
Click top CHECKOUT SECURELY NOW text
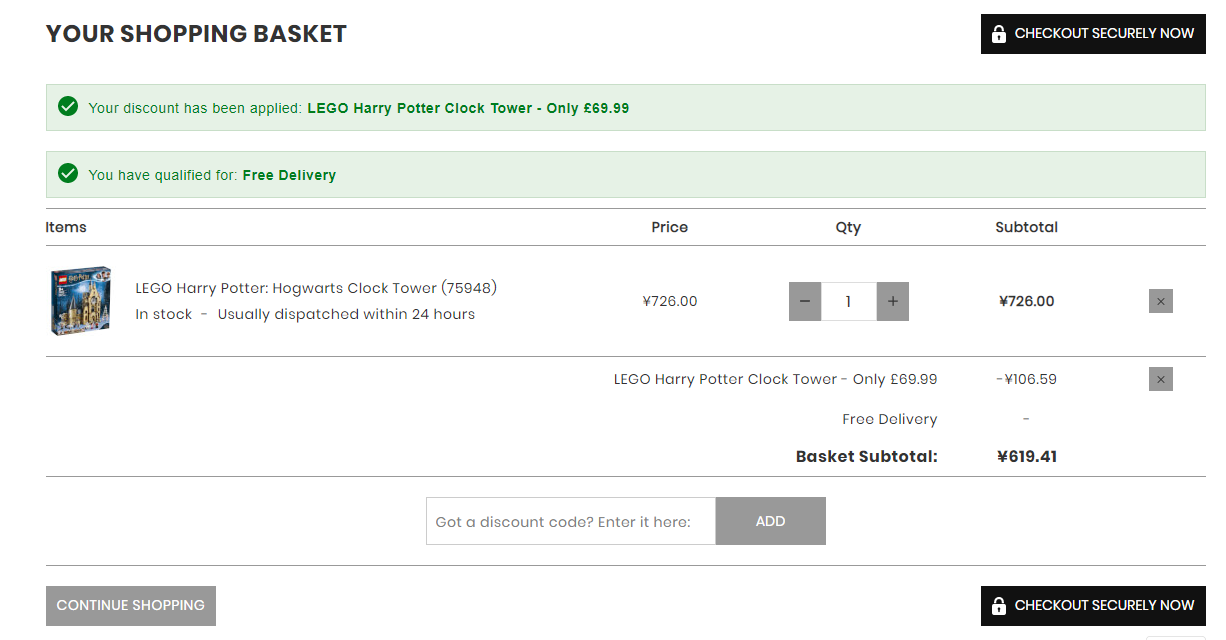[1104, 34]
